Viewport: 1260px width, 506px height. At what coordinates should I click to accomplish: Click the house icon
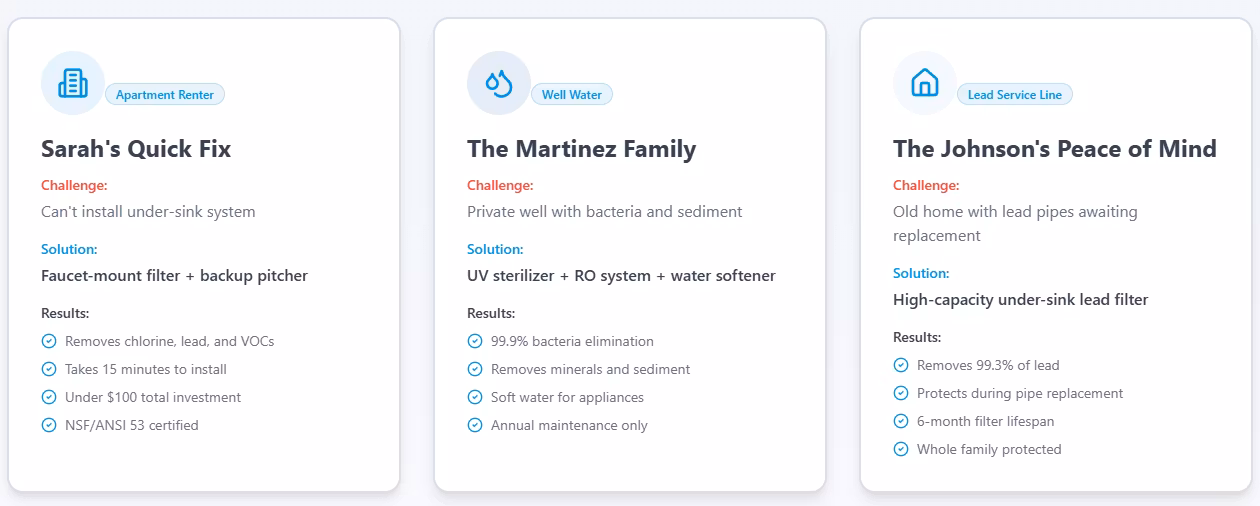tap(925, 83)
